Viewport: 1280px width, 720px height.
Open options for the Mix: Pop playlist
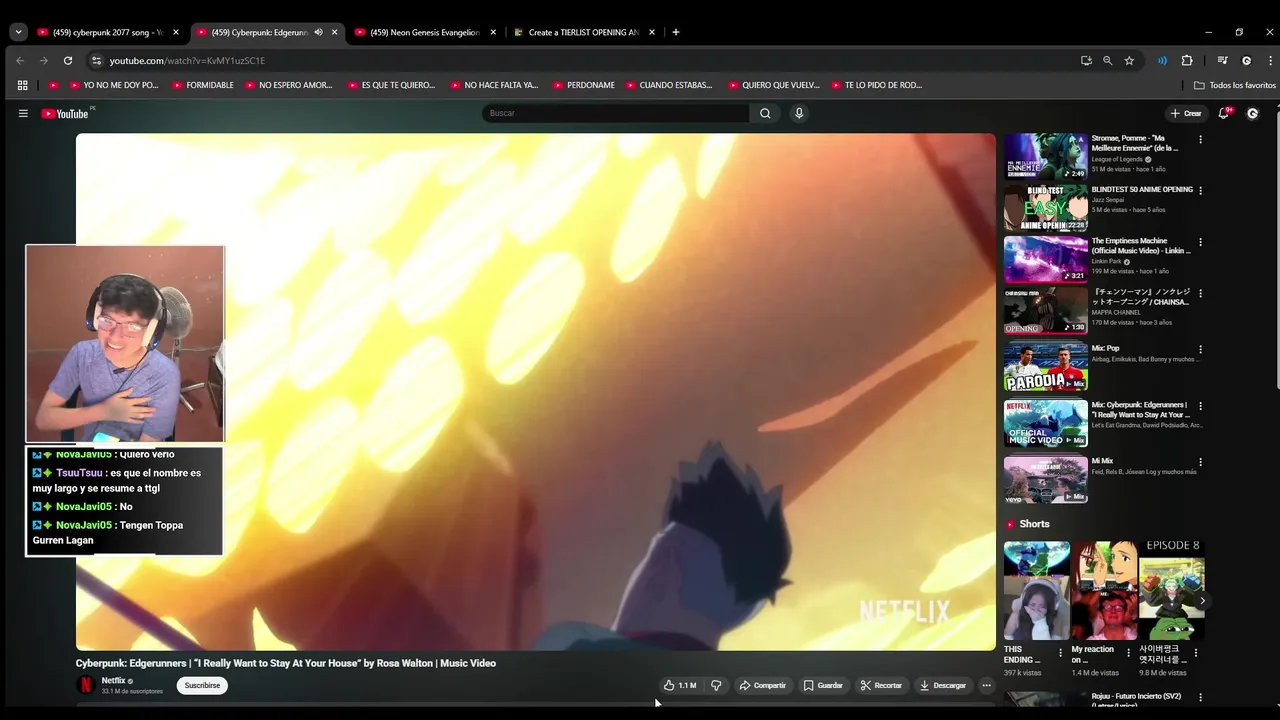[1200, 349]
